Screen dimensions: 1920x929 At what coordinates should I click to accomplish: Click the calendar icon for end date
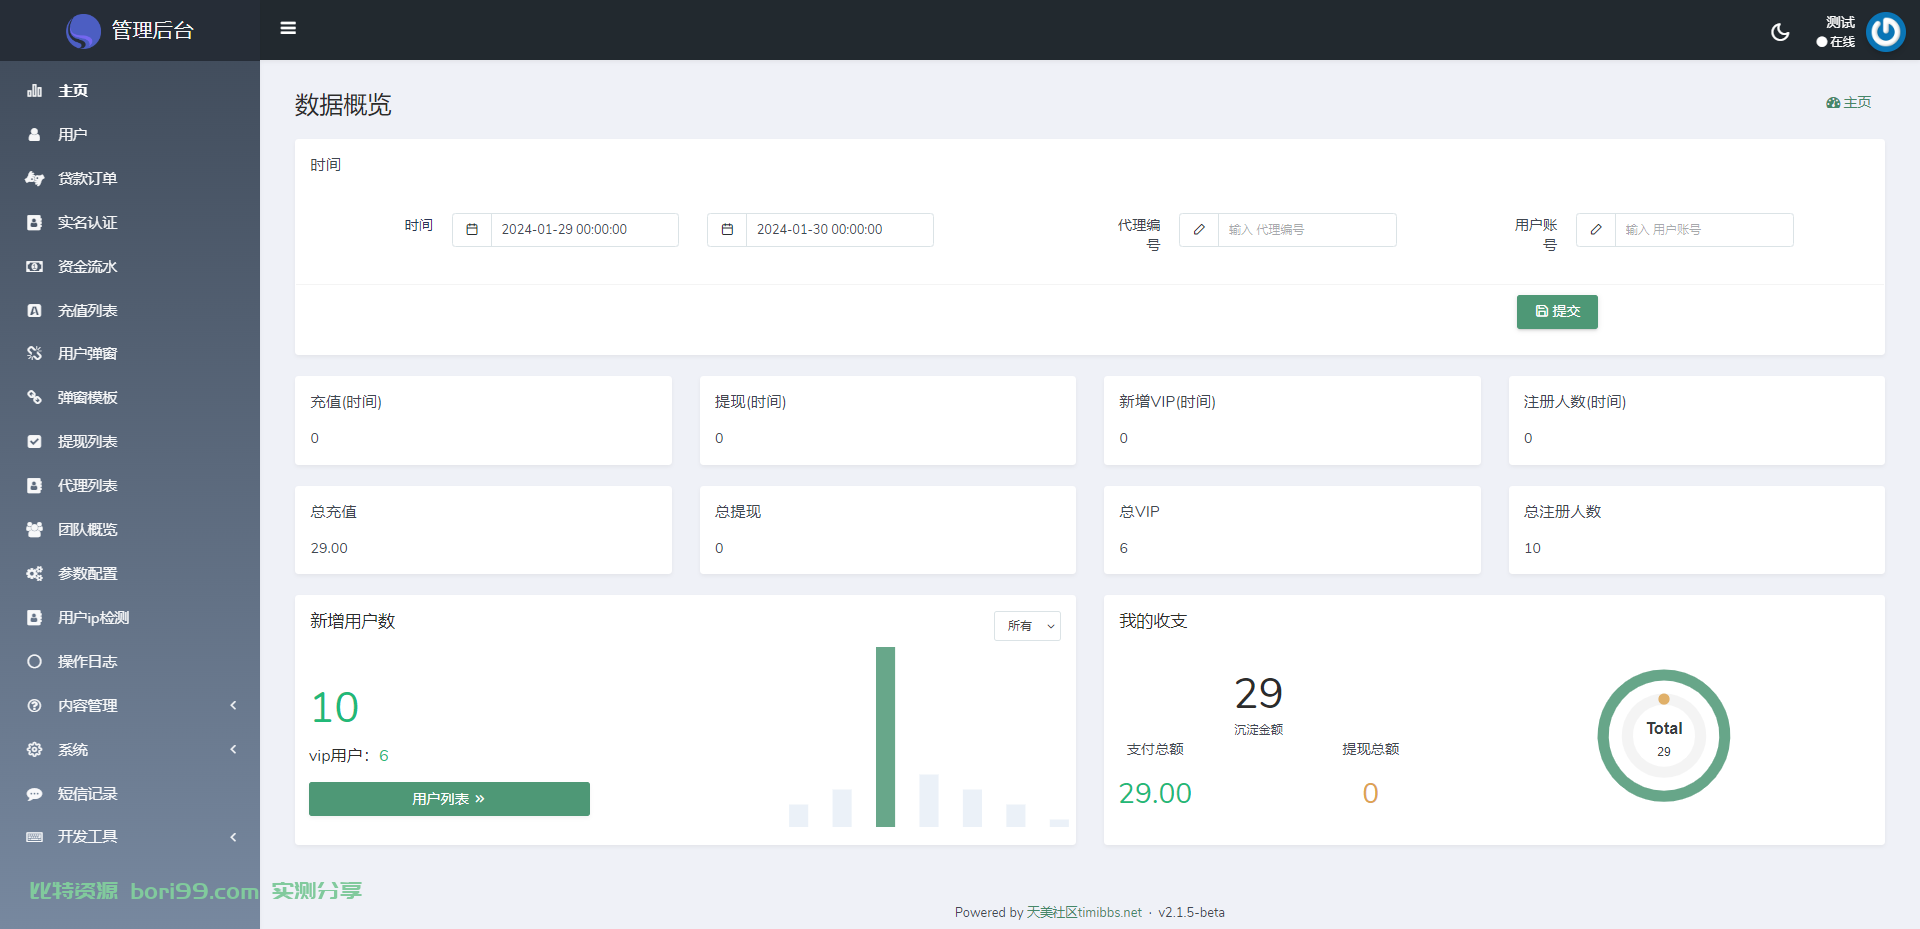coord(727,230)
